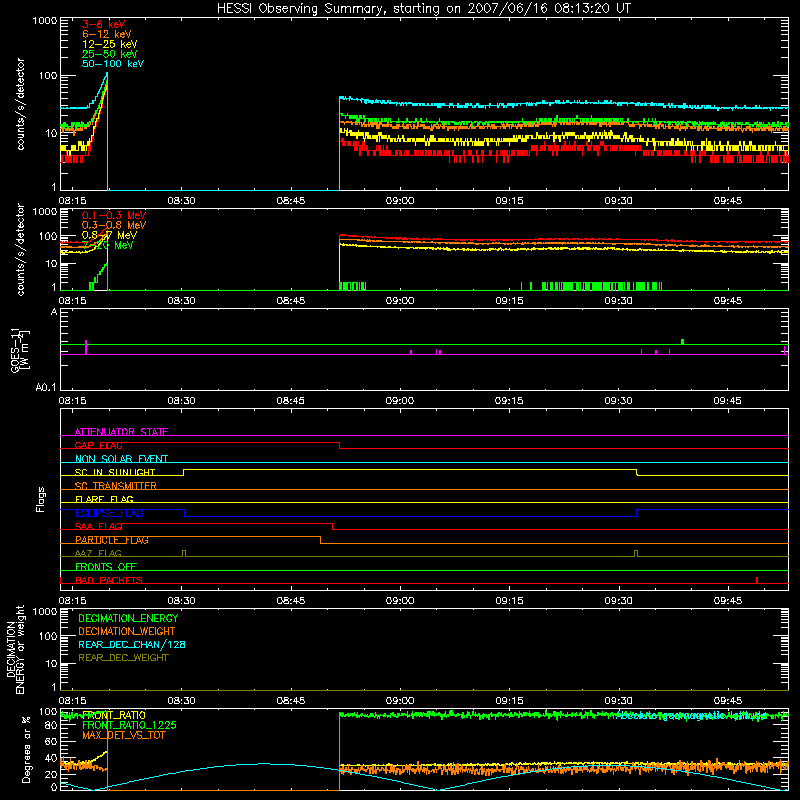Click the green FRONT_RATIO_1225 legend label
The image size is (800, 800).
point(130,725)
